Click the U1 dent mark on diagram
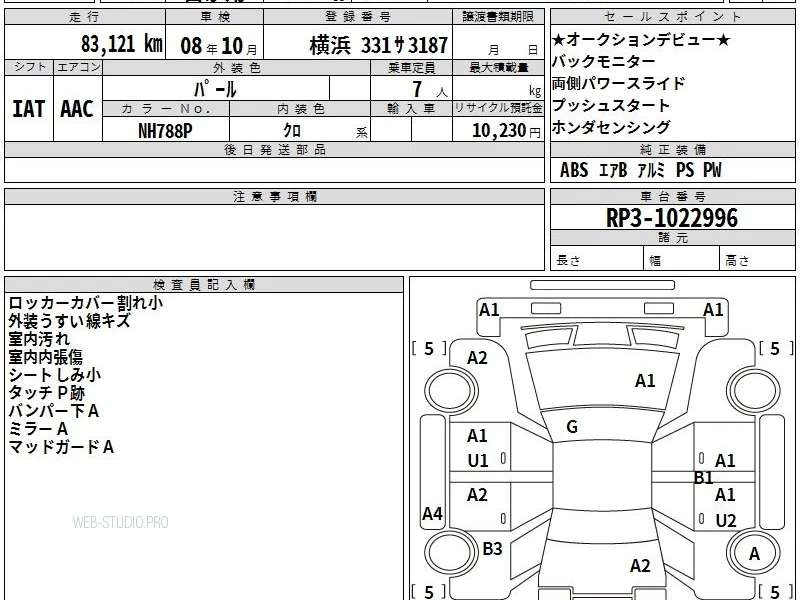 click(x=478, y=461)
